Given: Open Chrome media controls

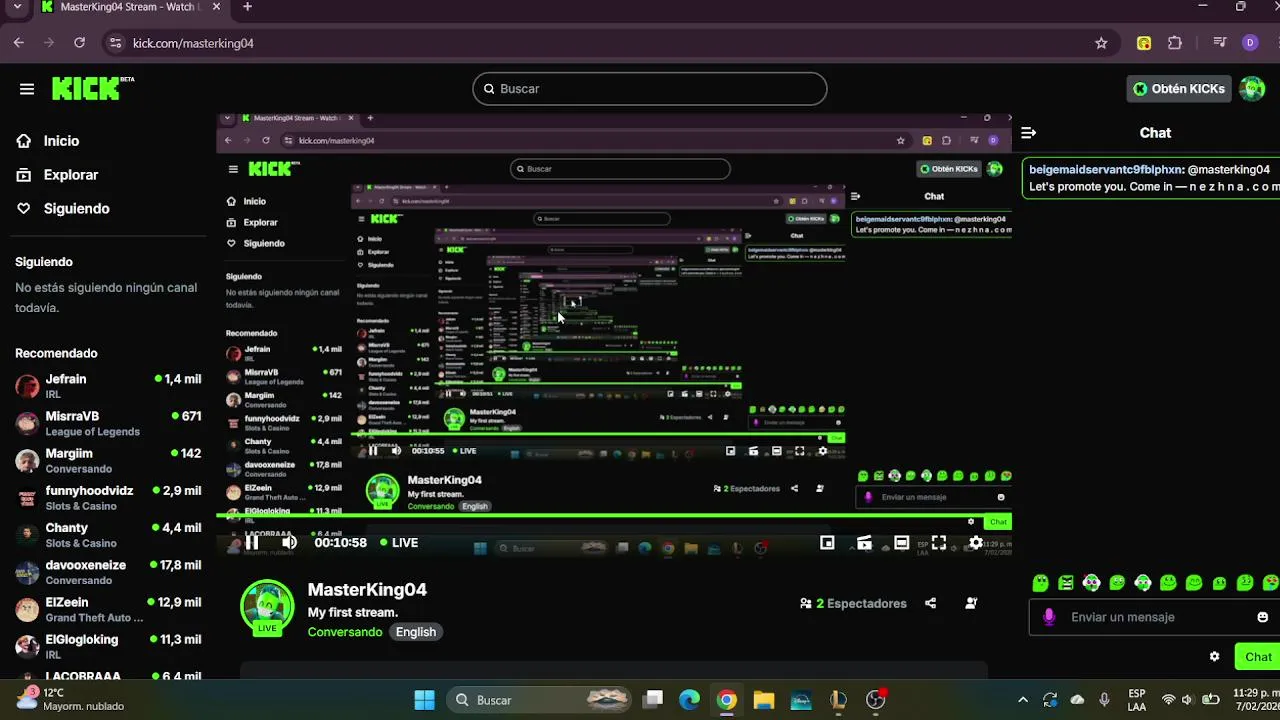Looking at the screenshot, I should (x=1219, y=43).
